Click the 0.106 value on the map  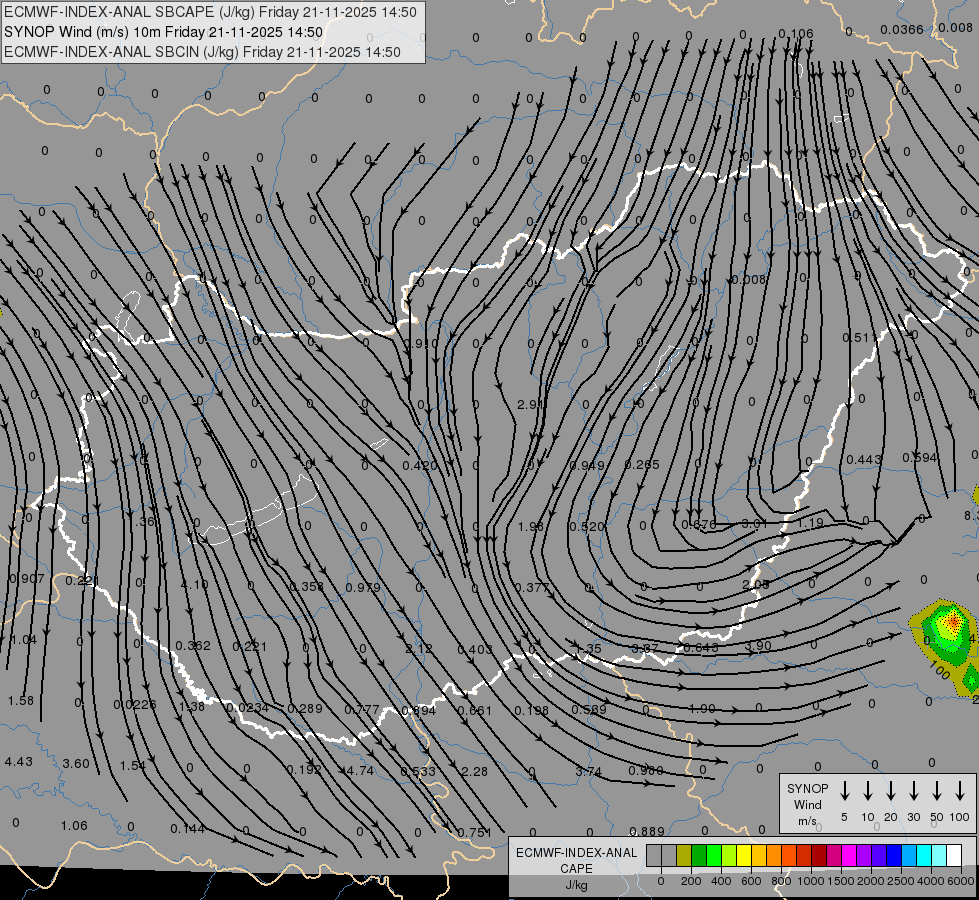[x=795, y=34]
